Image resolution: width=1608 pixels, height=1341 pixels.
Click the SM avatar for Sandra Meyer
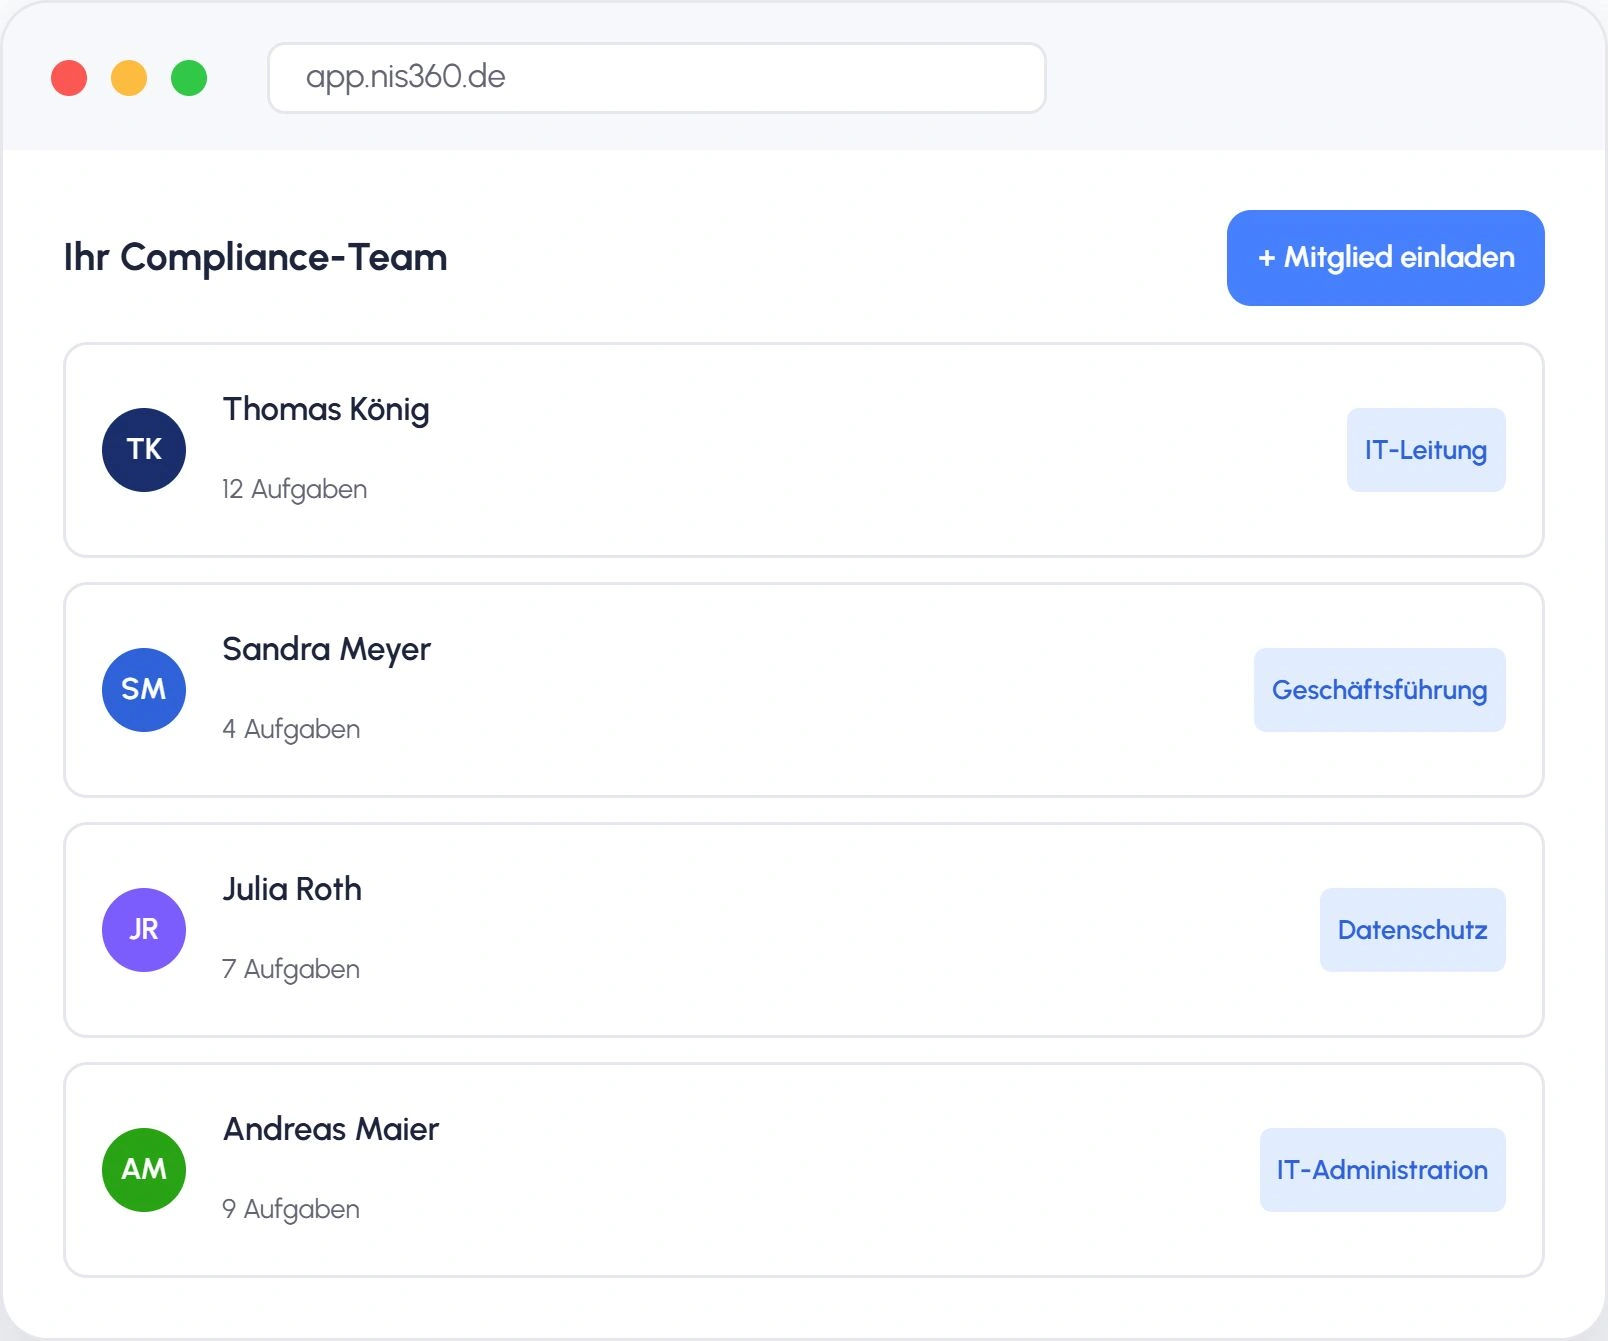pyautogui.click(x=144, y=690)
